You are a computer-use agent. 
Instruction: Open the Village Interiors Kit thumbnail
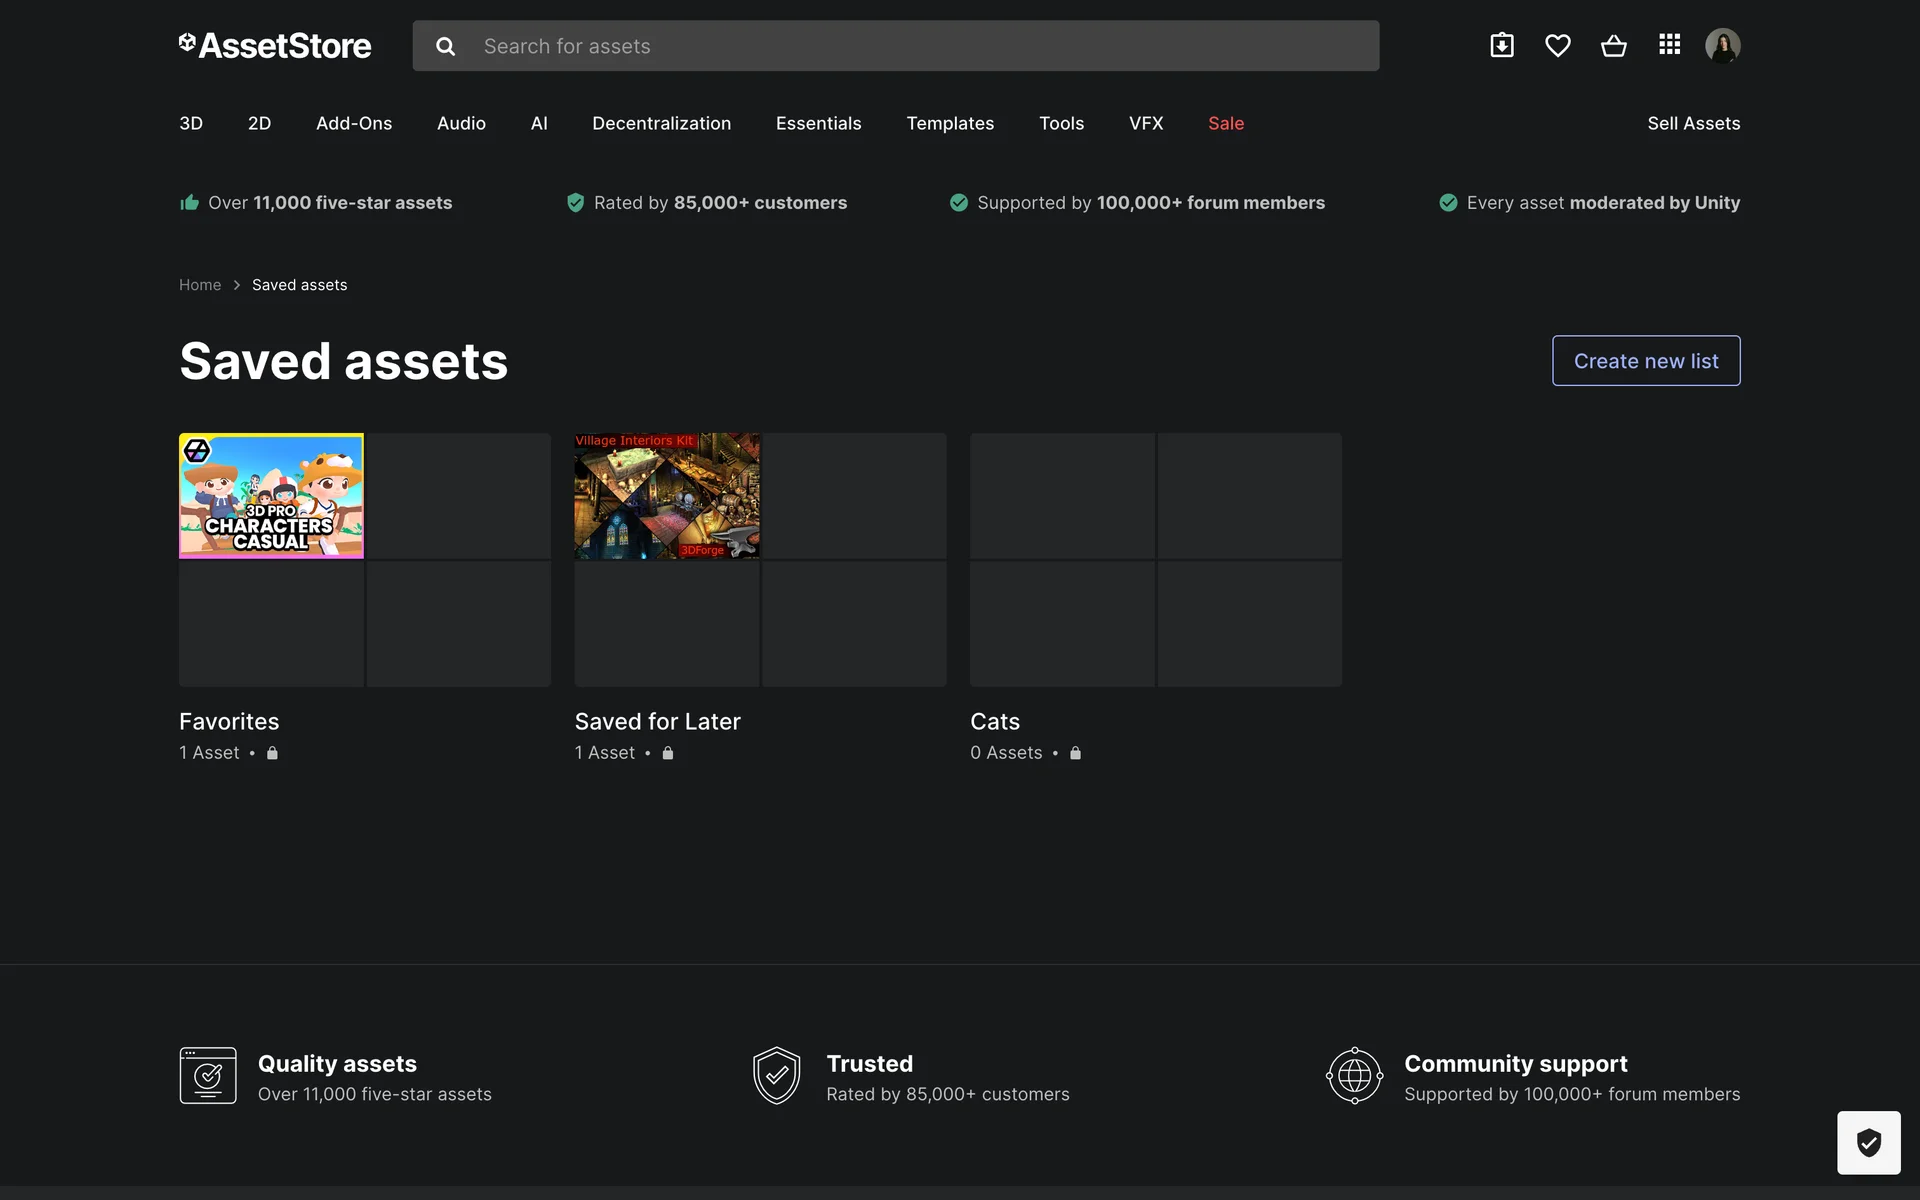point(667,496)
